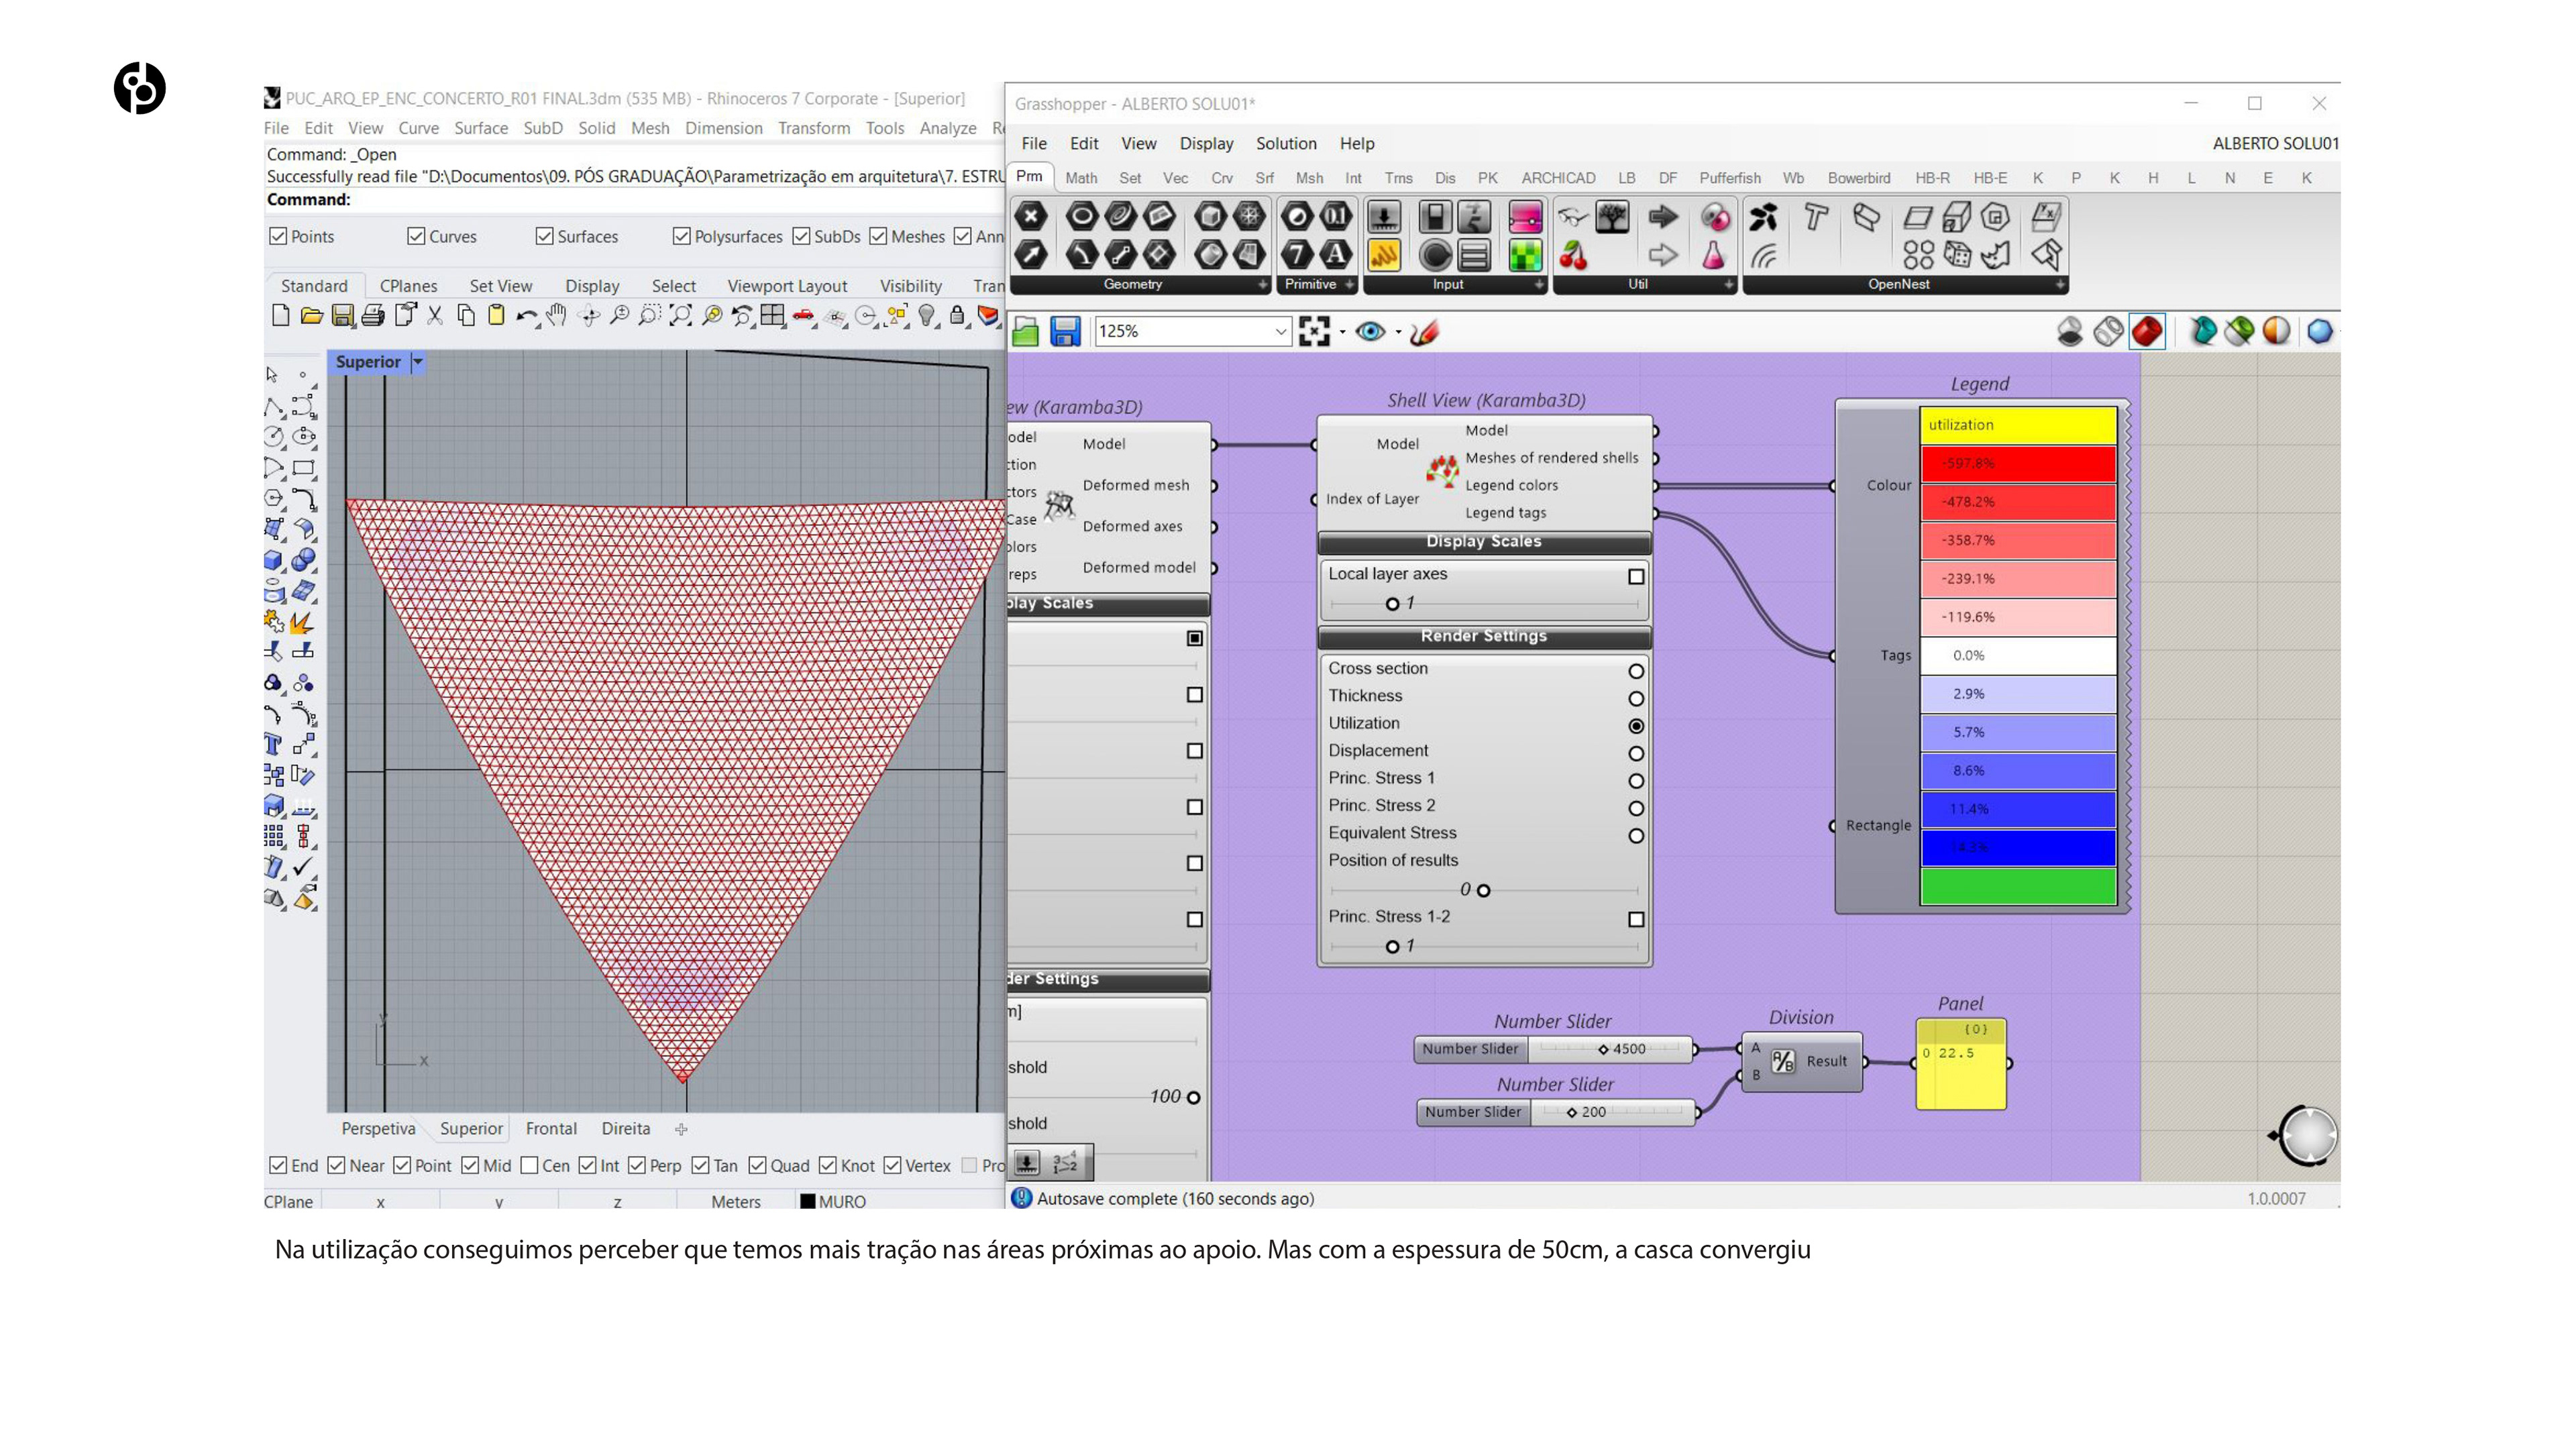2576x1449 pixels.
Task: Select the Displacement render radio button
Action: [1636, 753]
